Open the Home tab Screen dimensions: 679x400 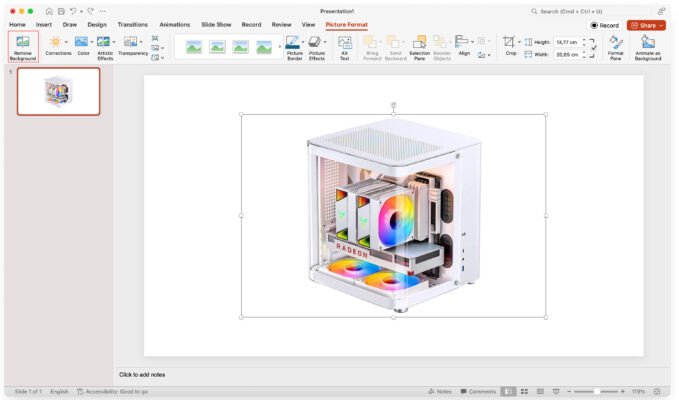click(17, 25)
